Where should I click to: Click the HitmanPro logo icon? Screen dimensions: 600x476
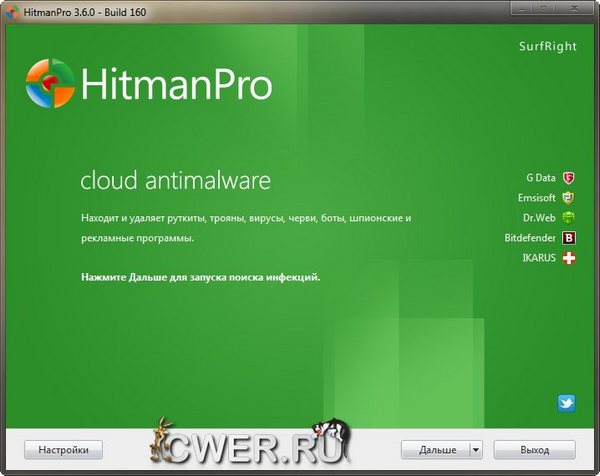[50, 83]
